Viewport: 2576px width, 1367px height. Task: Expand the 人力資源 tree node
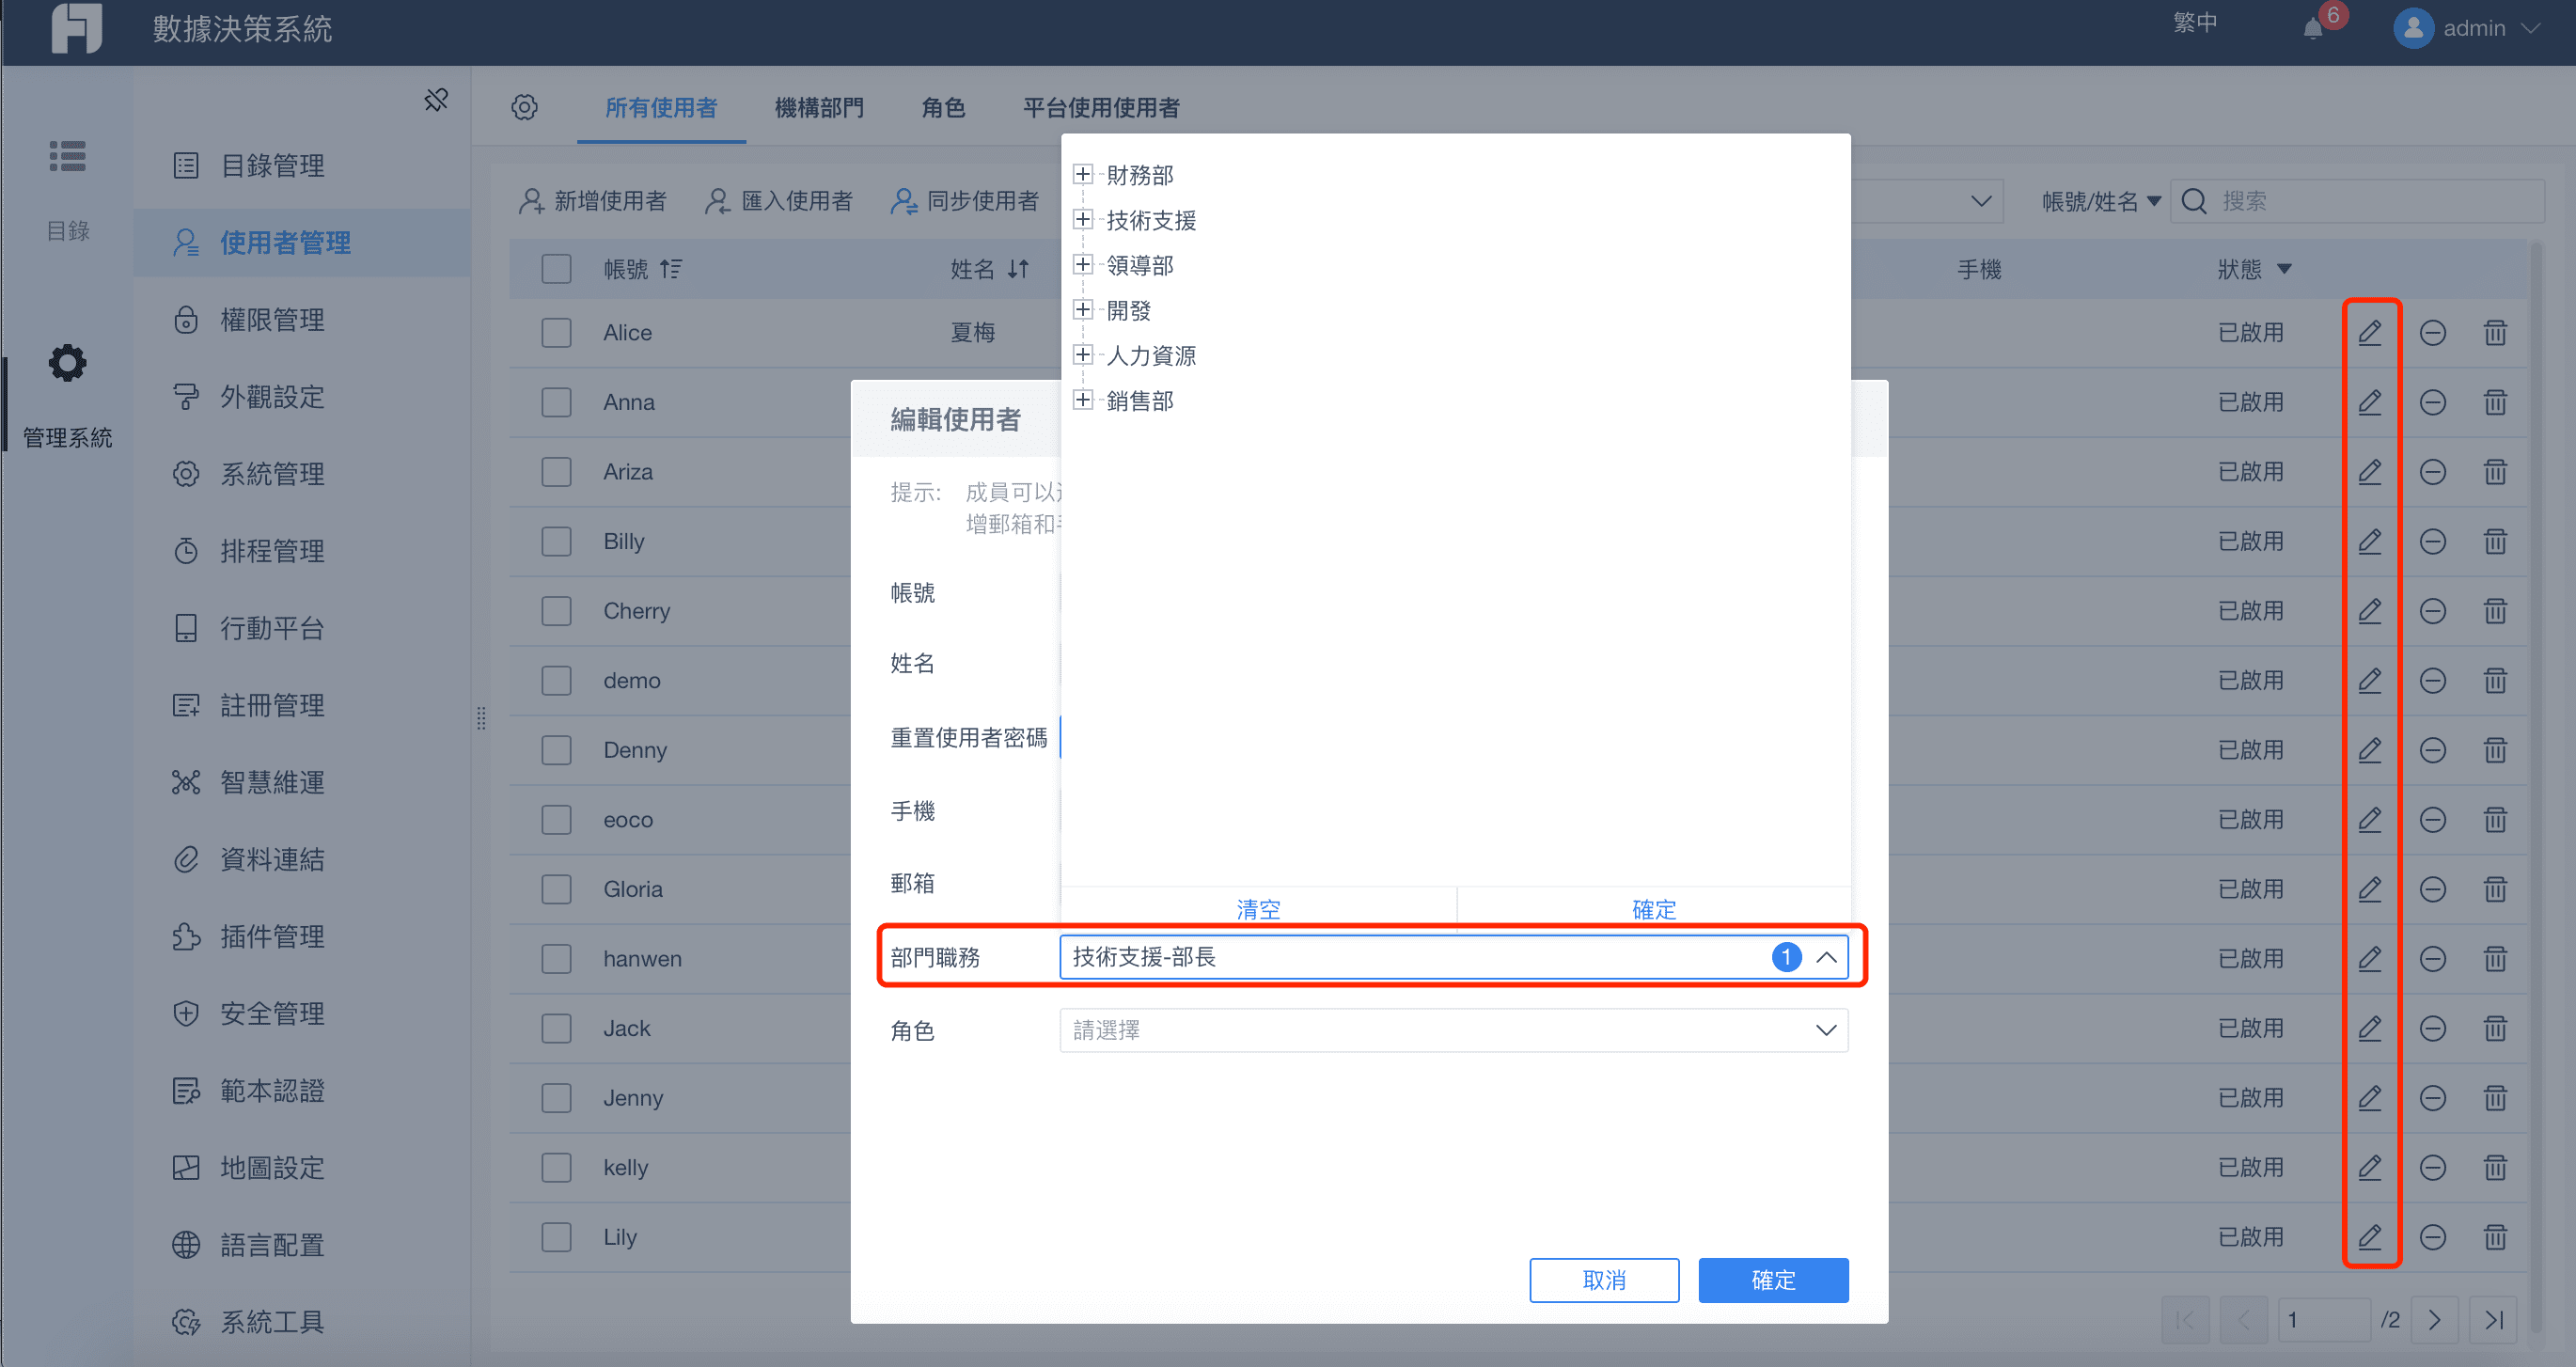point(1082,355)
